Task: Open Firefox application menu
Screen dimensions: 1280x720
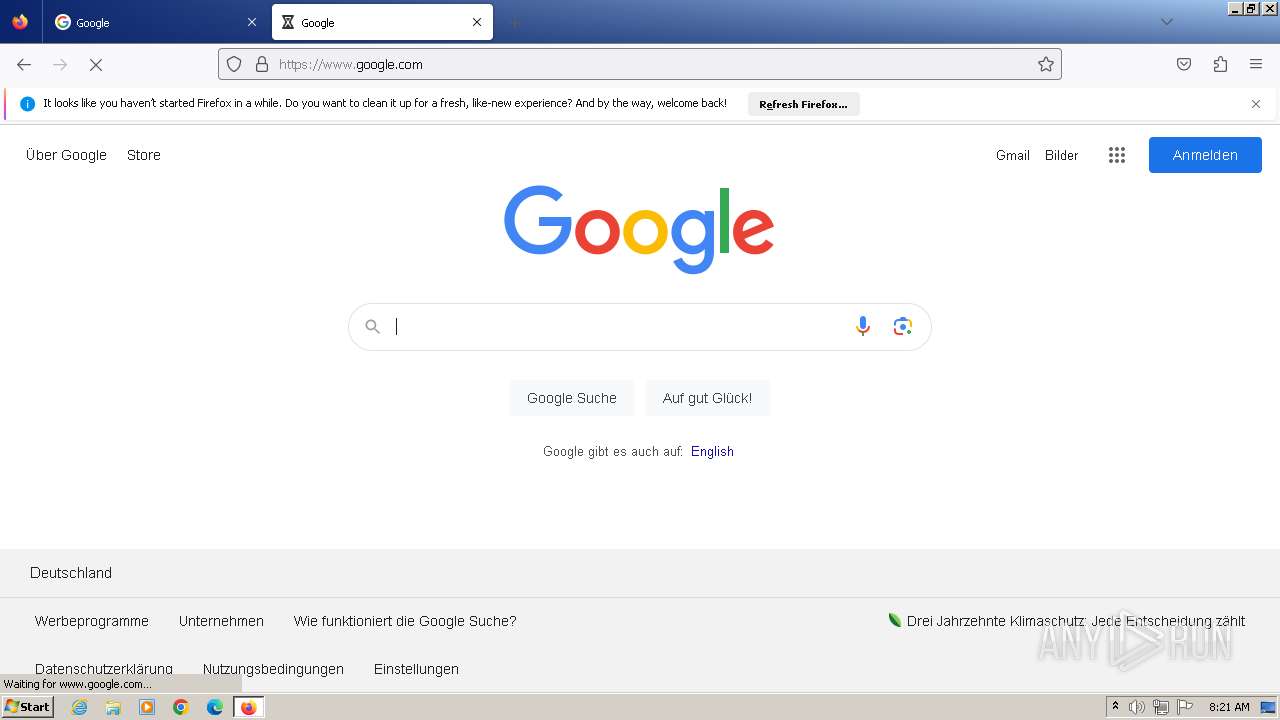Action: (1256, 64)
